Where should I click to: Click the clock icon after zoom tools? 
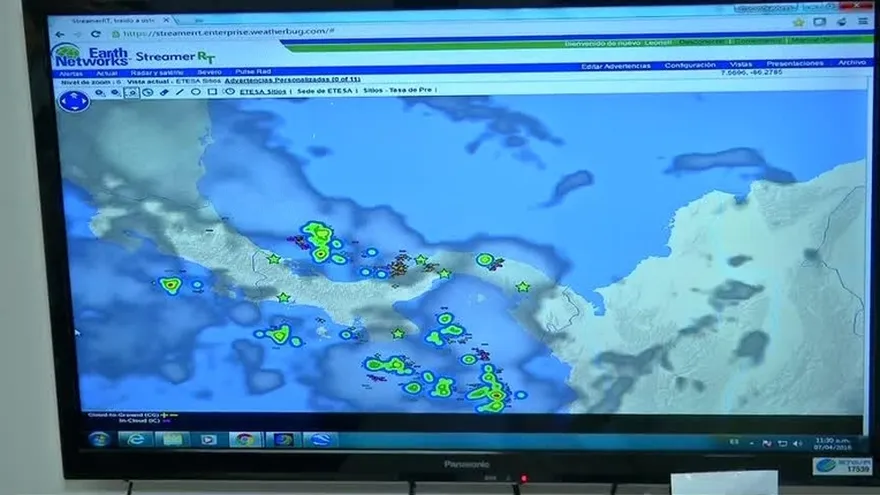pos(148,93)
